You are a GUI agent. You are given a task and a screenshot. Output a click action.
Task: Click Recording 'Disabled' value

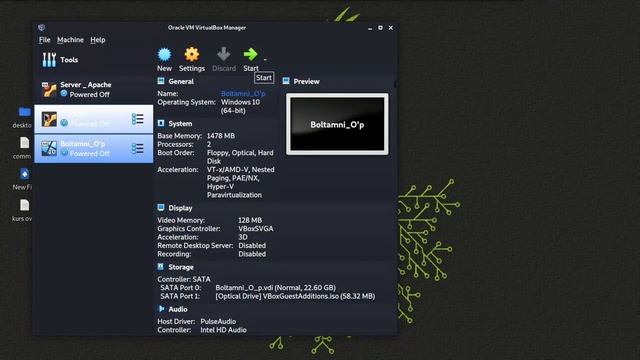pos(252,254)
